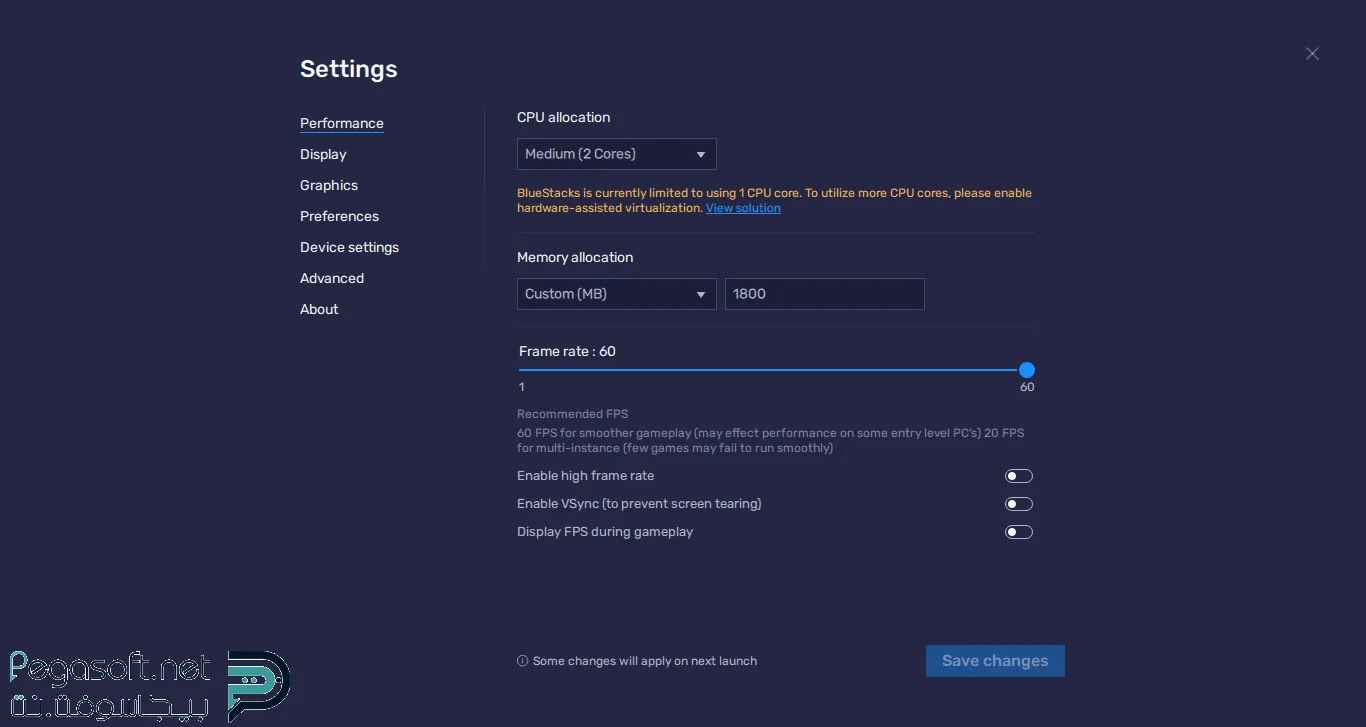Screen dimensions: 1366x727
Task: Select the Device settings tab
Action: (x=349, y=247)
